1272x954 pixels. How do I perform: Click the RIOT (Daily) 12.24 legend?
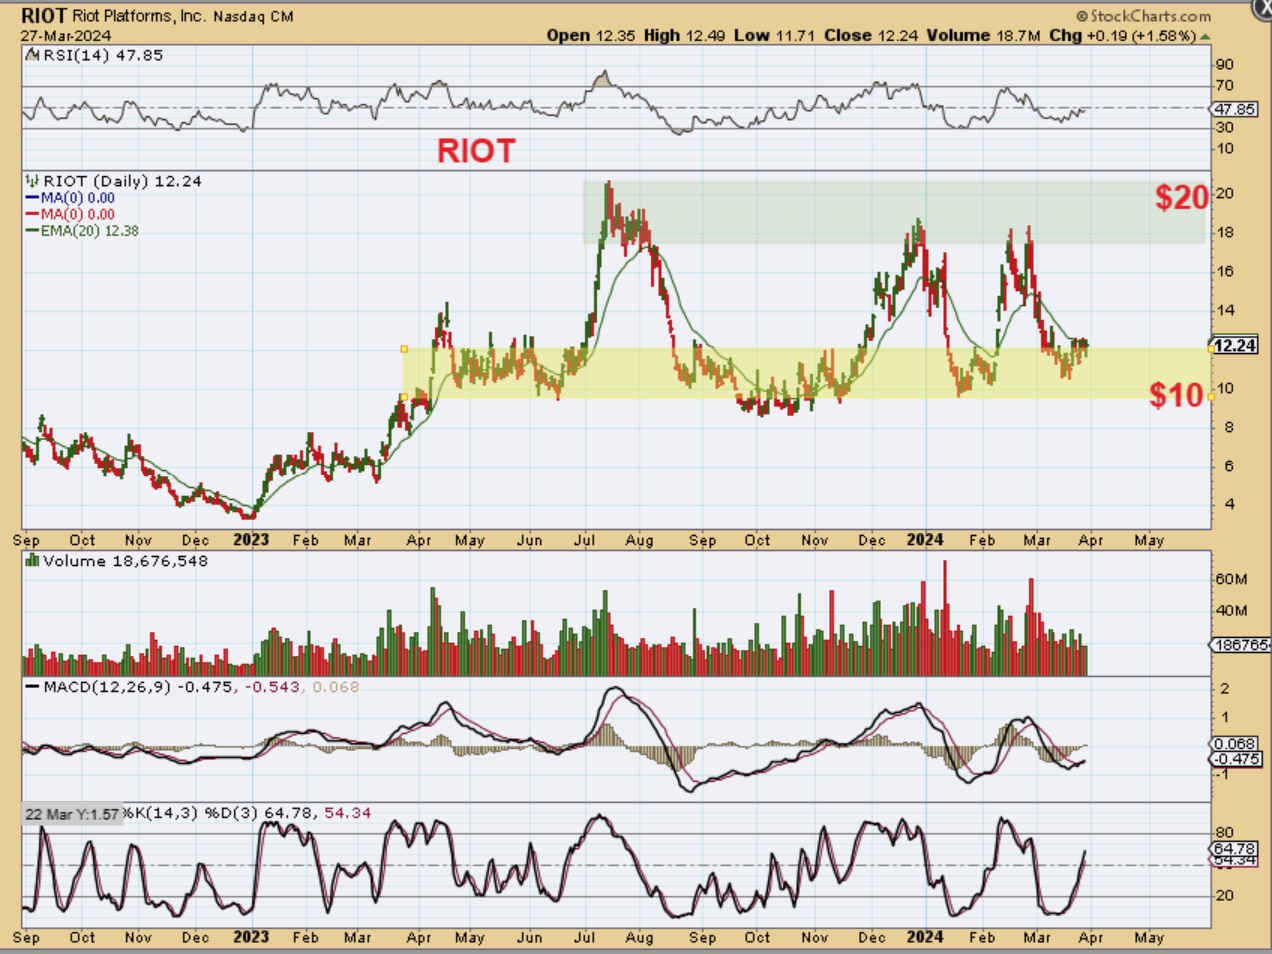(122, 181)
